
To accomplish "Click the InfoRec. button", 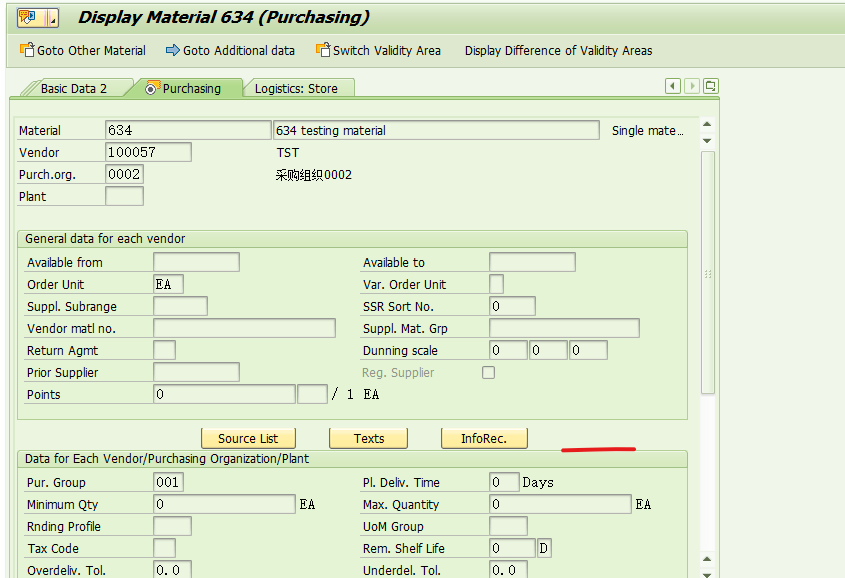I will pos(484,438).
